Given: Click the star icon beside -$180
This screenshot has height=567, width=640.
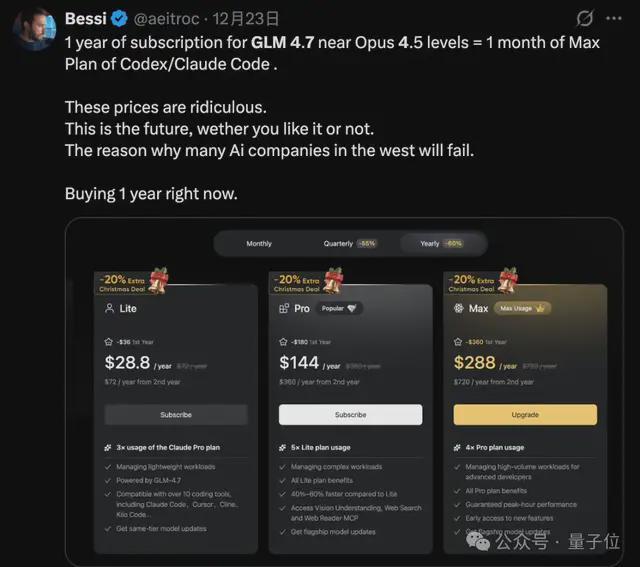Looking at the screenshot, I should (283, 340).
